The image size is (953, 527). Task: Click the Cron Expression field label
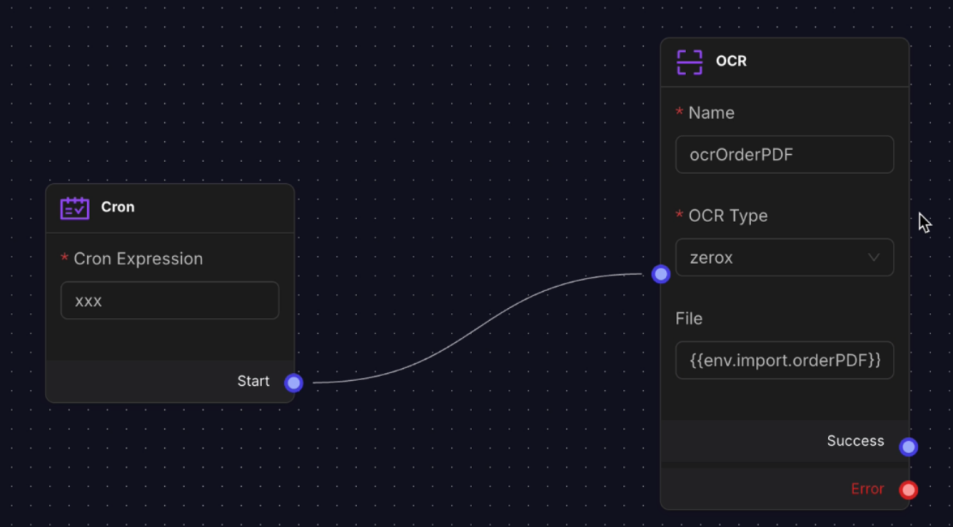pos(138,259)
